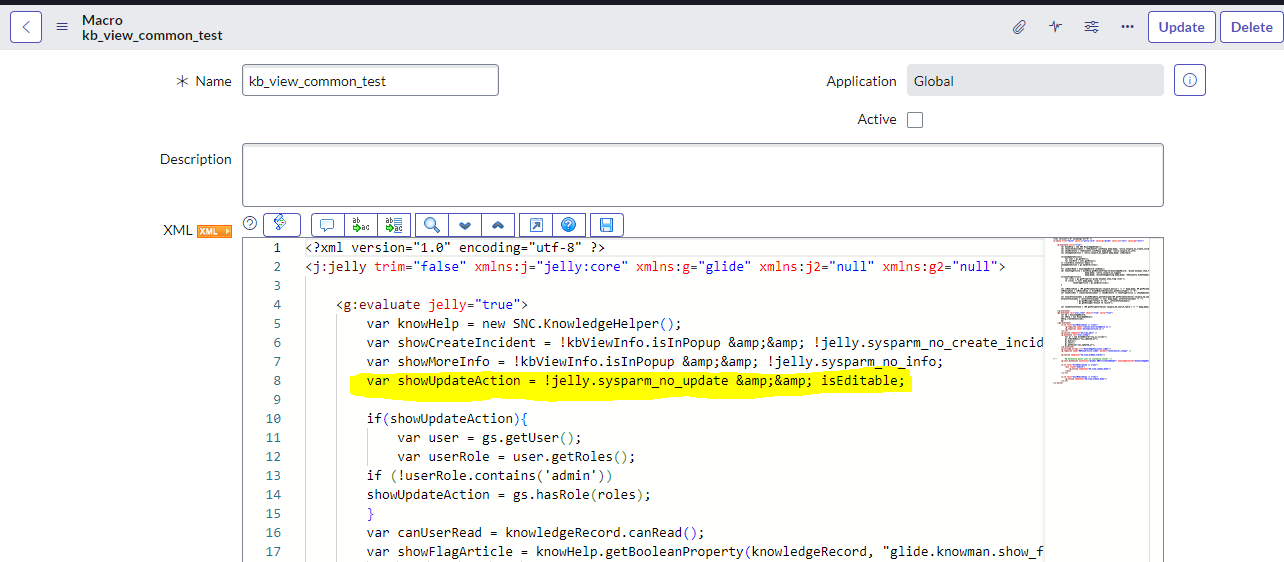Viewport: 1284px width, 562px height.
Task: Toggle the Active checkbox
Action: coord(915,120)
